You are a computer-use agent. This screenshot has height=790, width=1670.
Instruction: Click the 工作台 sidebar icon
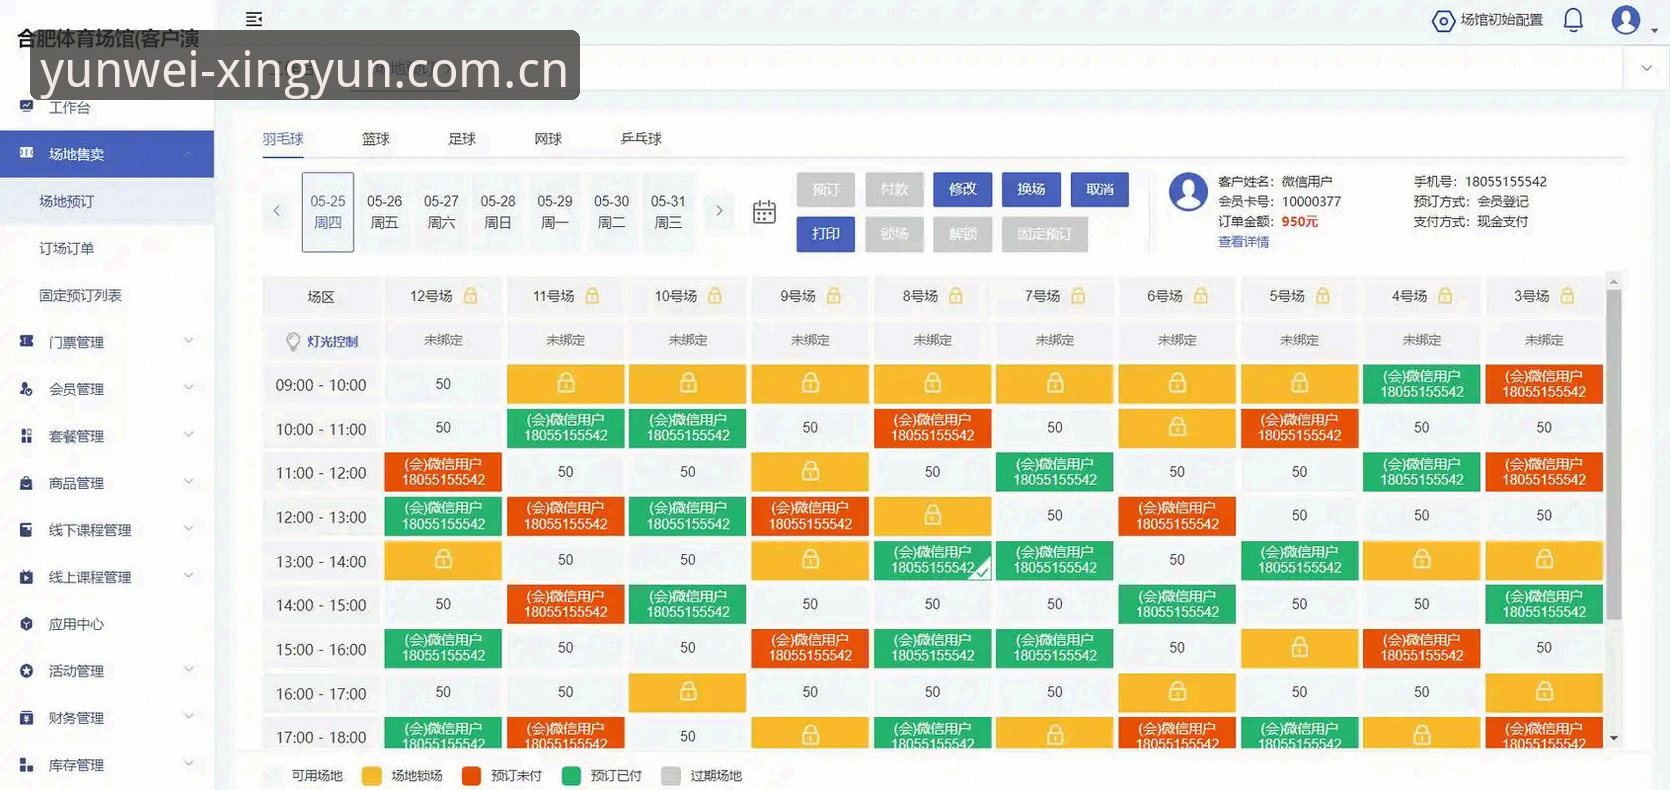tap(26, 106)
